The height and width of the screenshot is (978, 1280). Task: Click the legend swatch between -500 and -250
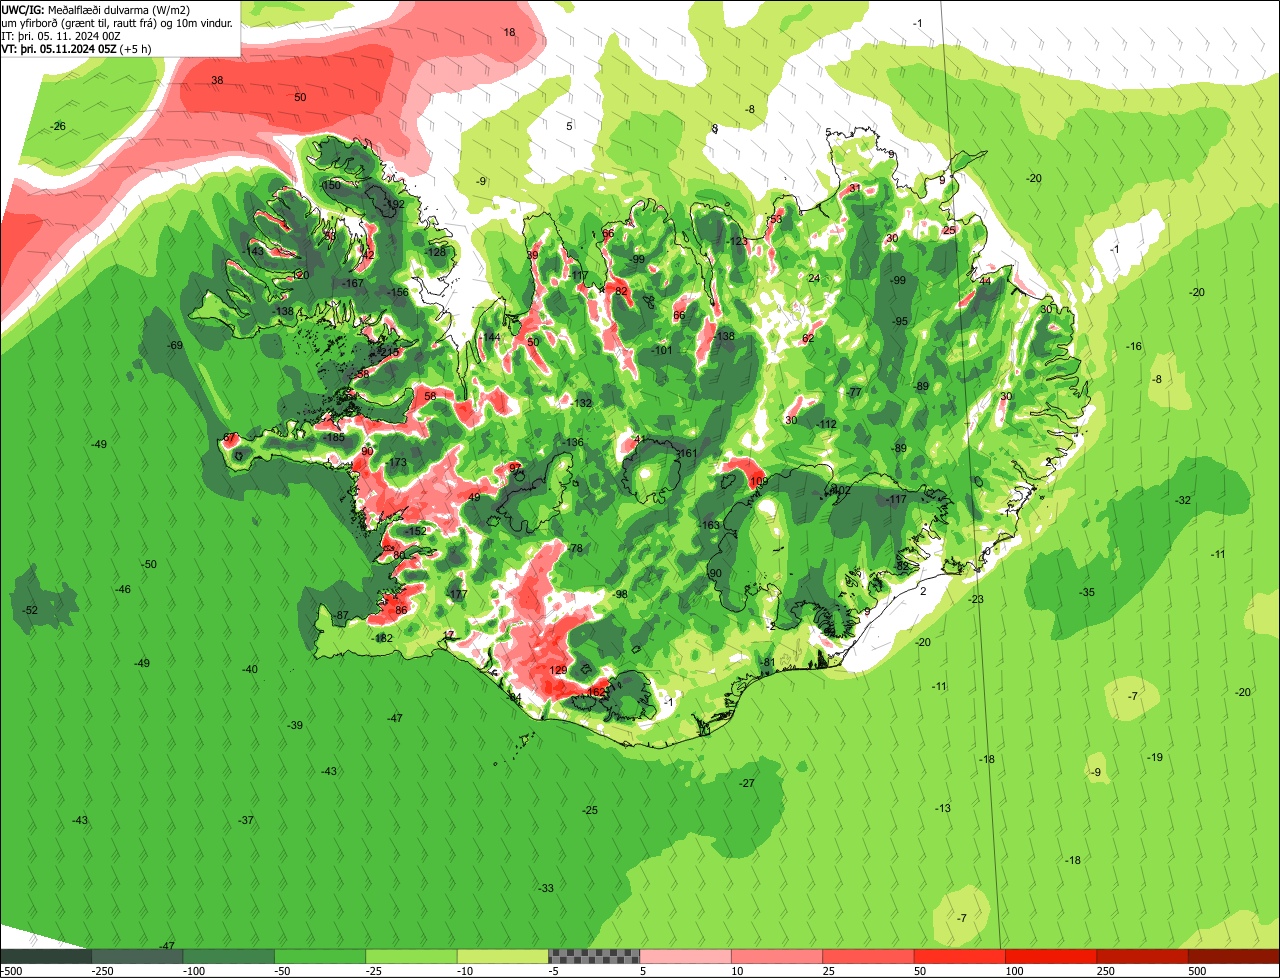pos(46,956)
